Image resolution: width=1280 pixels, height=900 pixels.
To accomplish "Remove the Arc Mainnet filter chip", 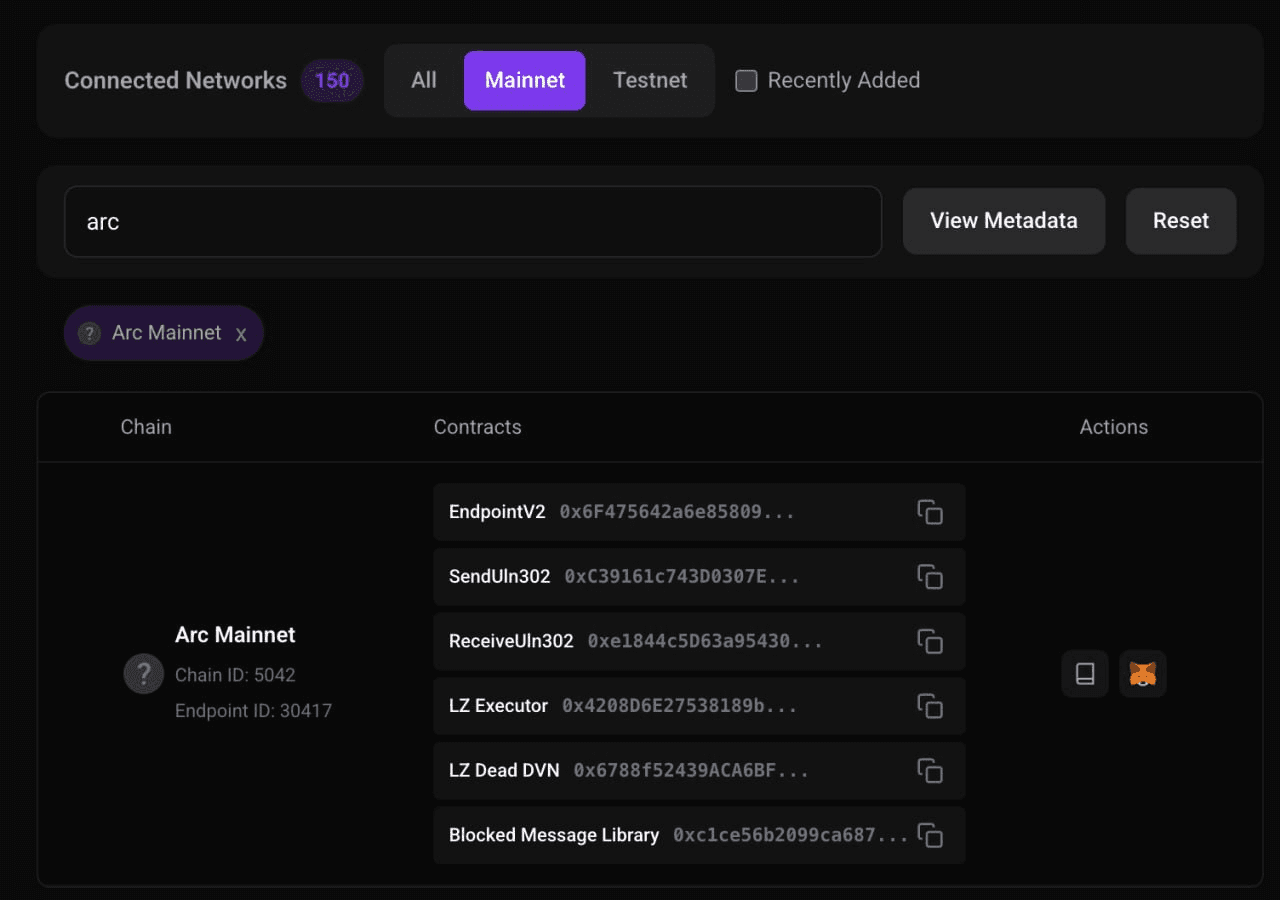I will (x=241, y=334).
